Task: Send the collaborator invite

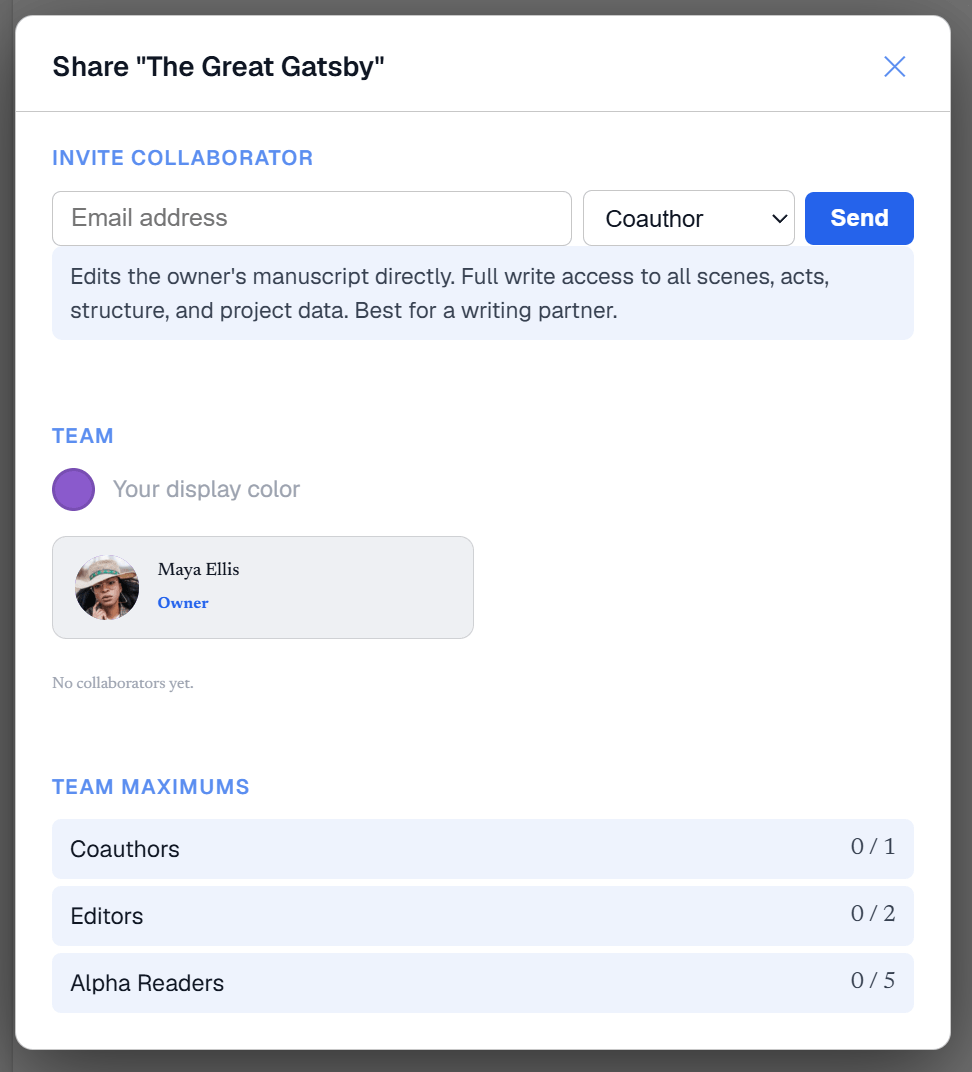Action: (859, 218)
